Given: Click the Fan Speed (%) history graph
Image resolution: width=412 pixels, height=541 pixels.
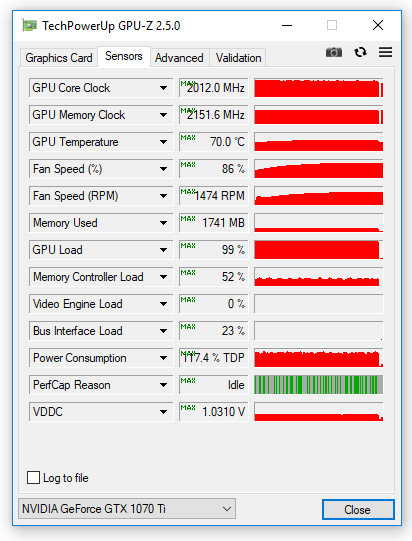Looking at the screenshot, I should click(x=318, y=169).
